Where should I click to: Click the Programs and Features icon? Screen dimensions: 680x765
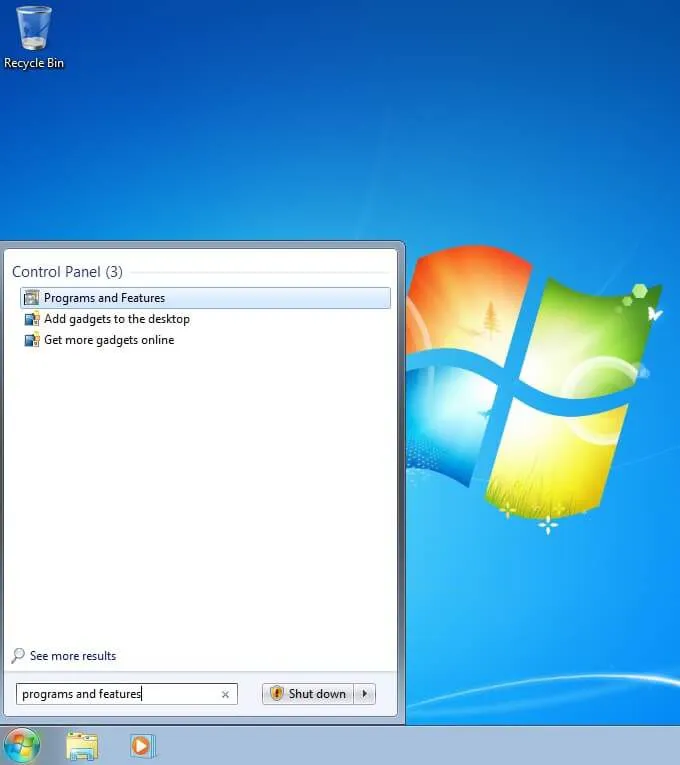[32, 298]
